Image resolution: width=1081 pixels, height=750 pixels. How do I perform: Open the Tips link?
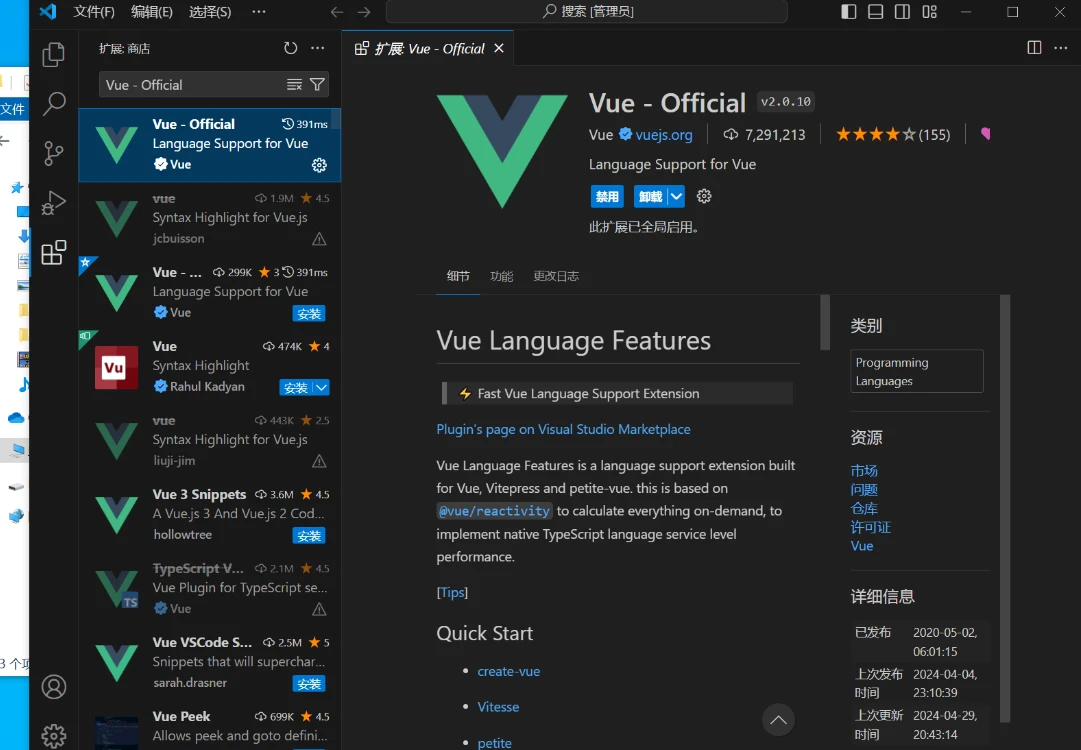[452, 592]
